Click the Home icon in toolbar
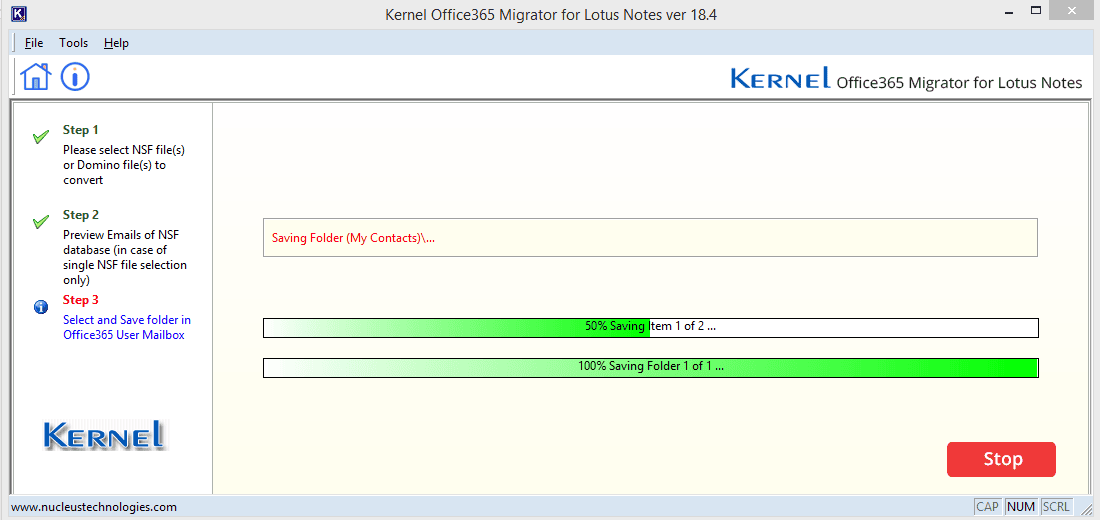1100x520 pixels. (x=35, y=76)
